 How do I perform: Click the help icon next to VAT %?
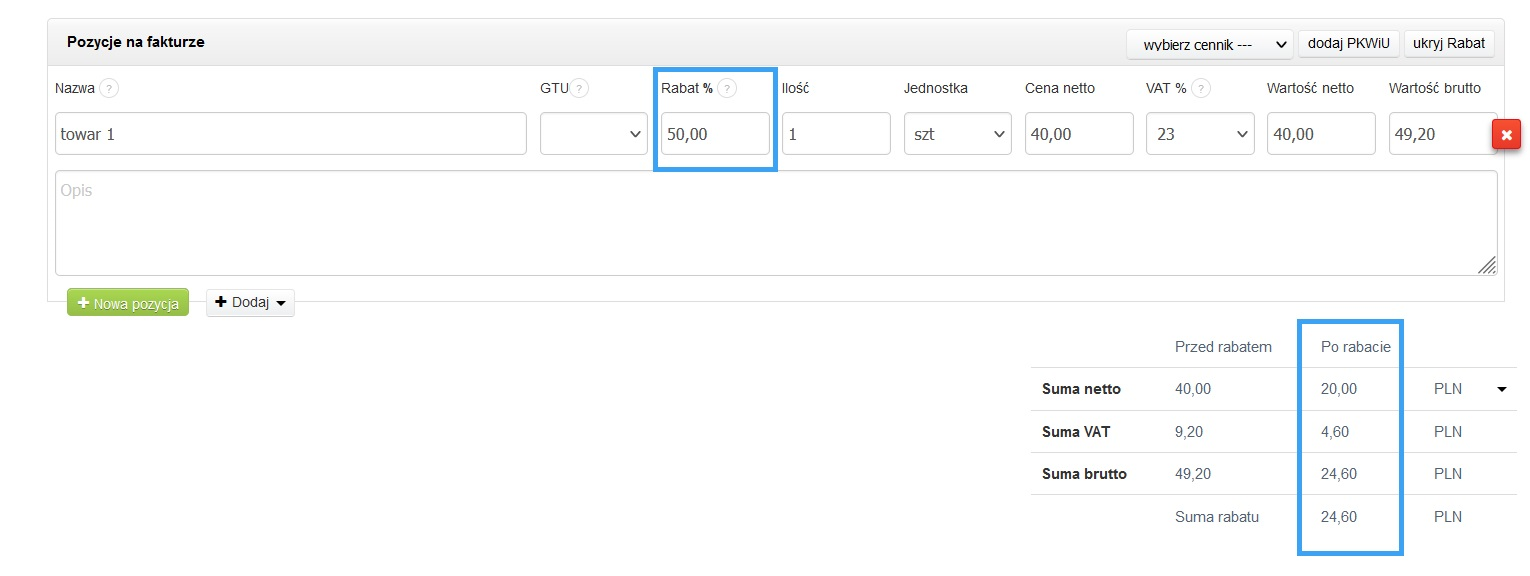point(1201,88)
